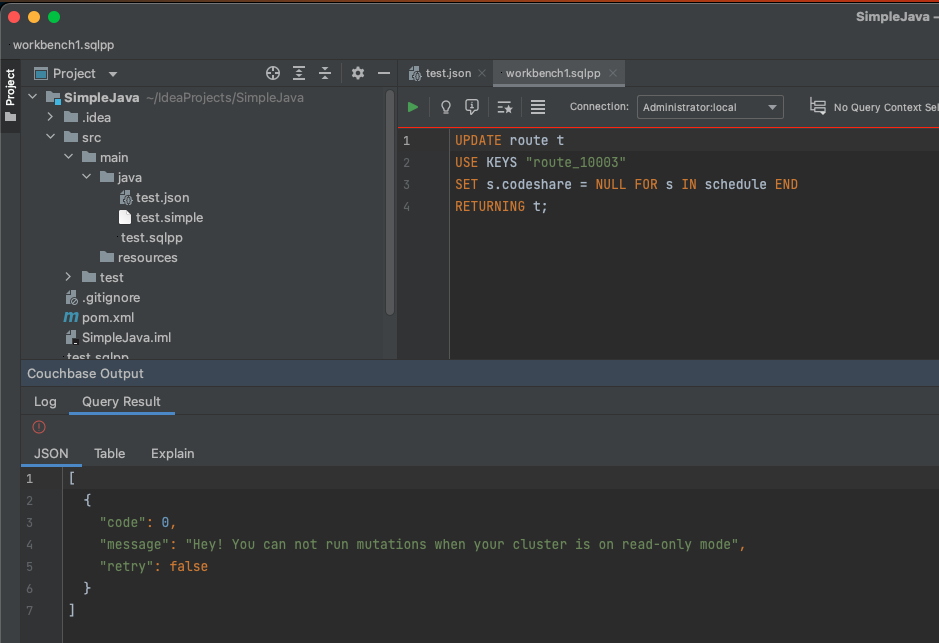This screenshot has width=939, height=643.
Task: Click the red error icon in Query Result
Action: (39, 427)
